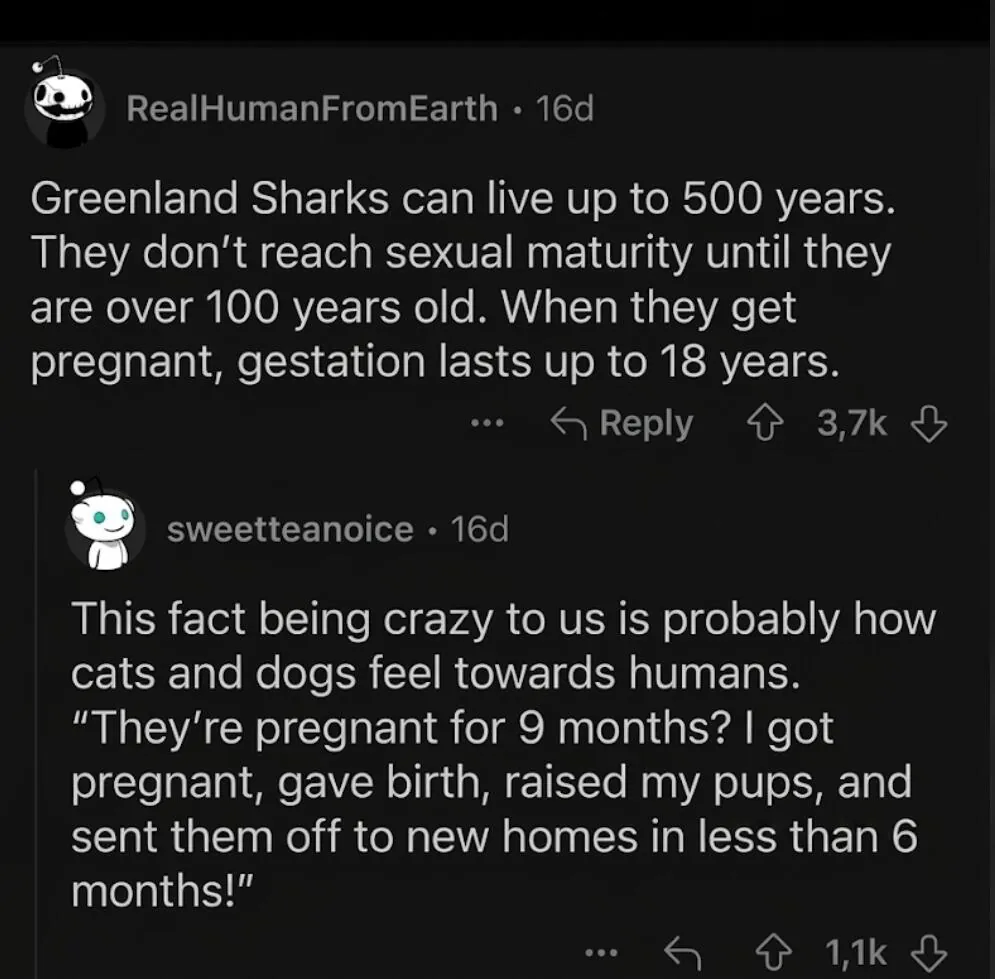995x979 pixels.
Task: Click the 1,1k vote score
Action: 855,953
